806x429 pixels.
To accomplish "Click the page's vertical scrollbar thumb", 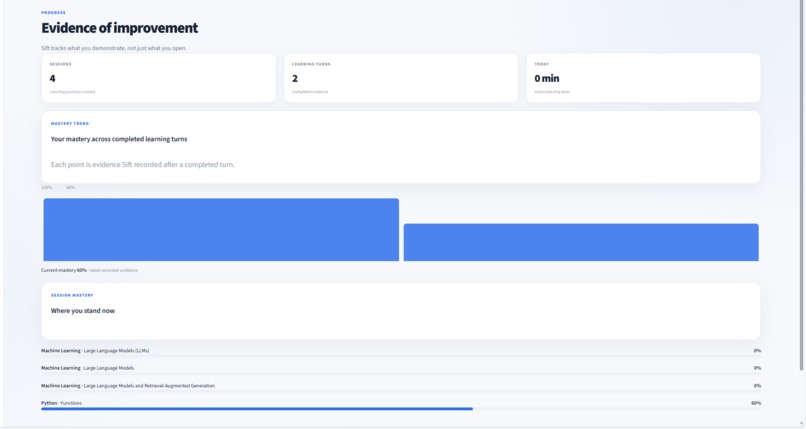I will pos(801,185).
